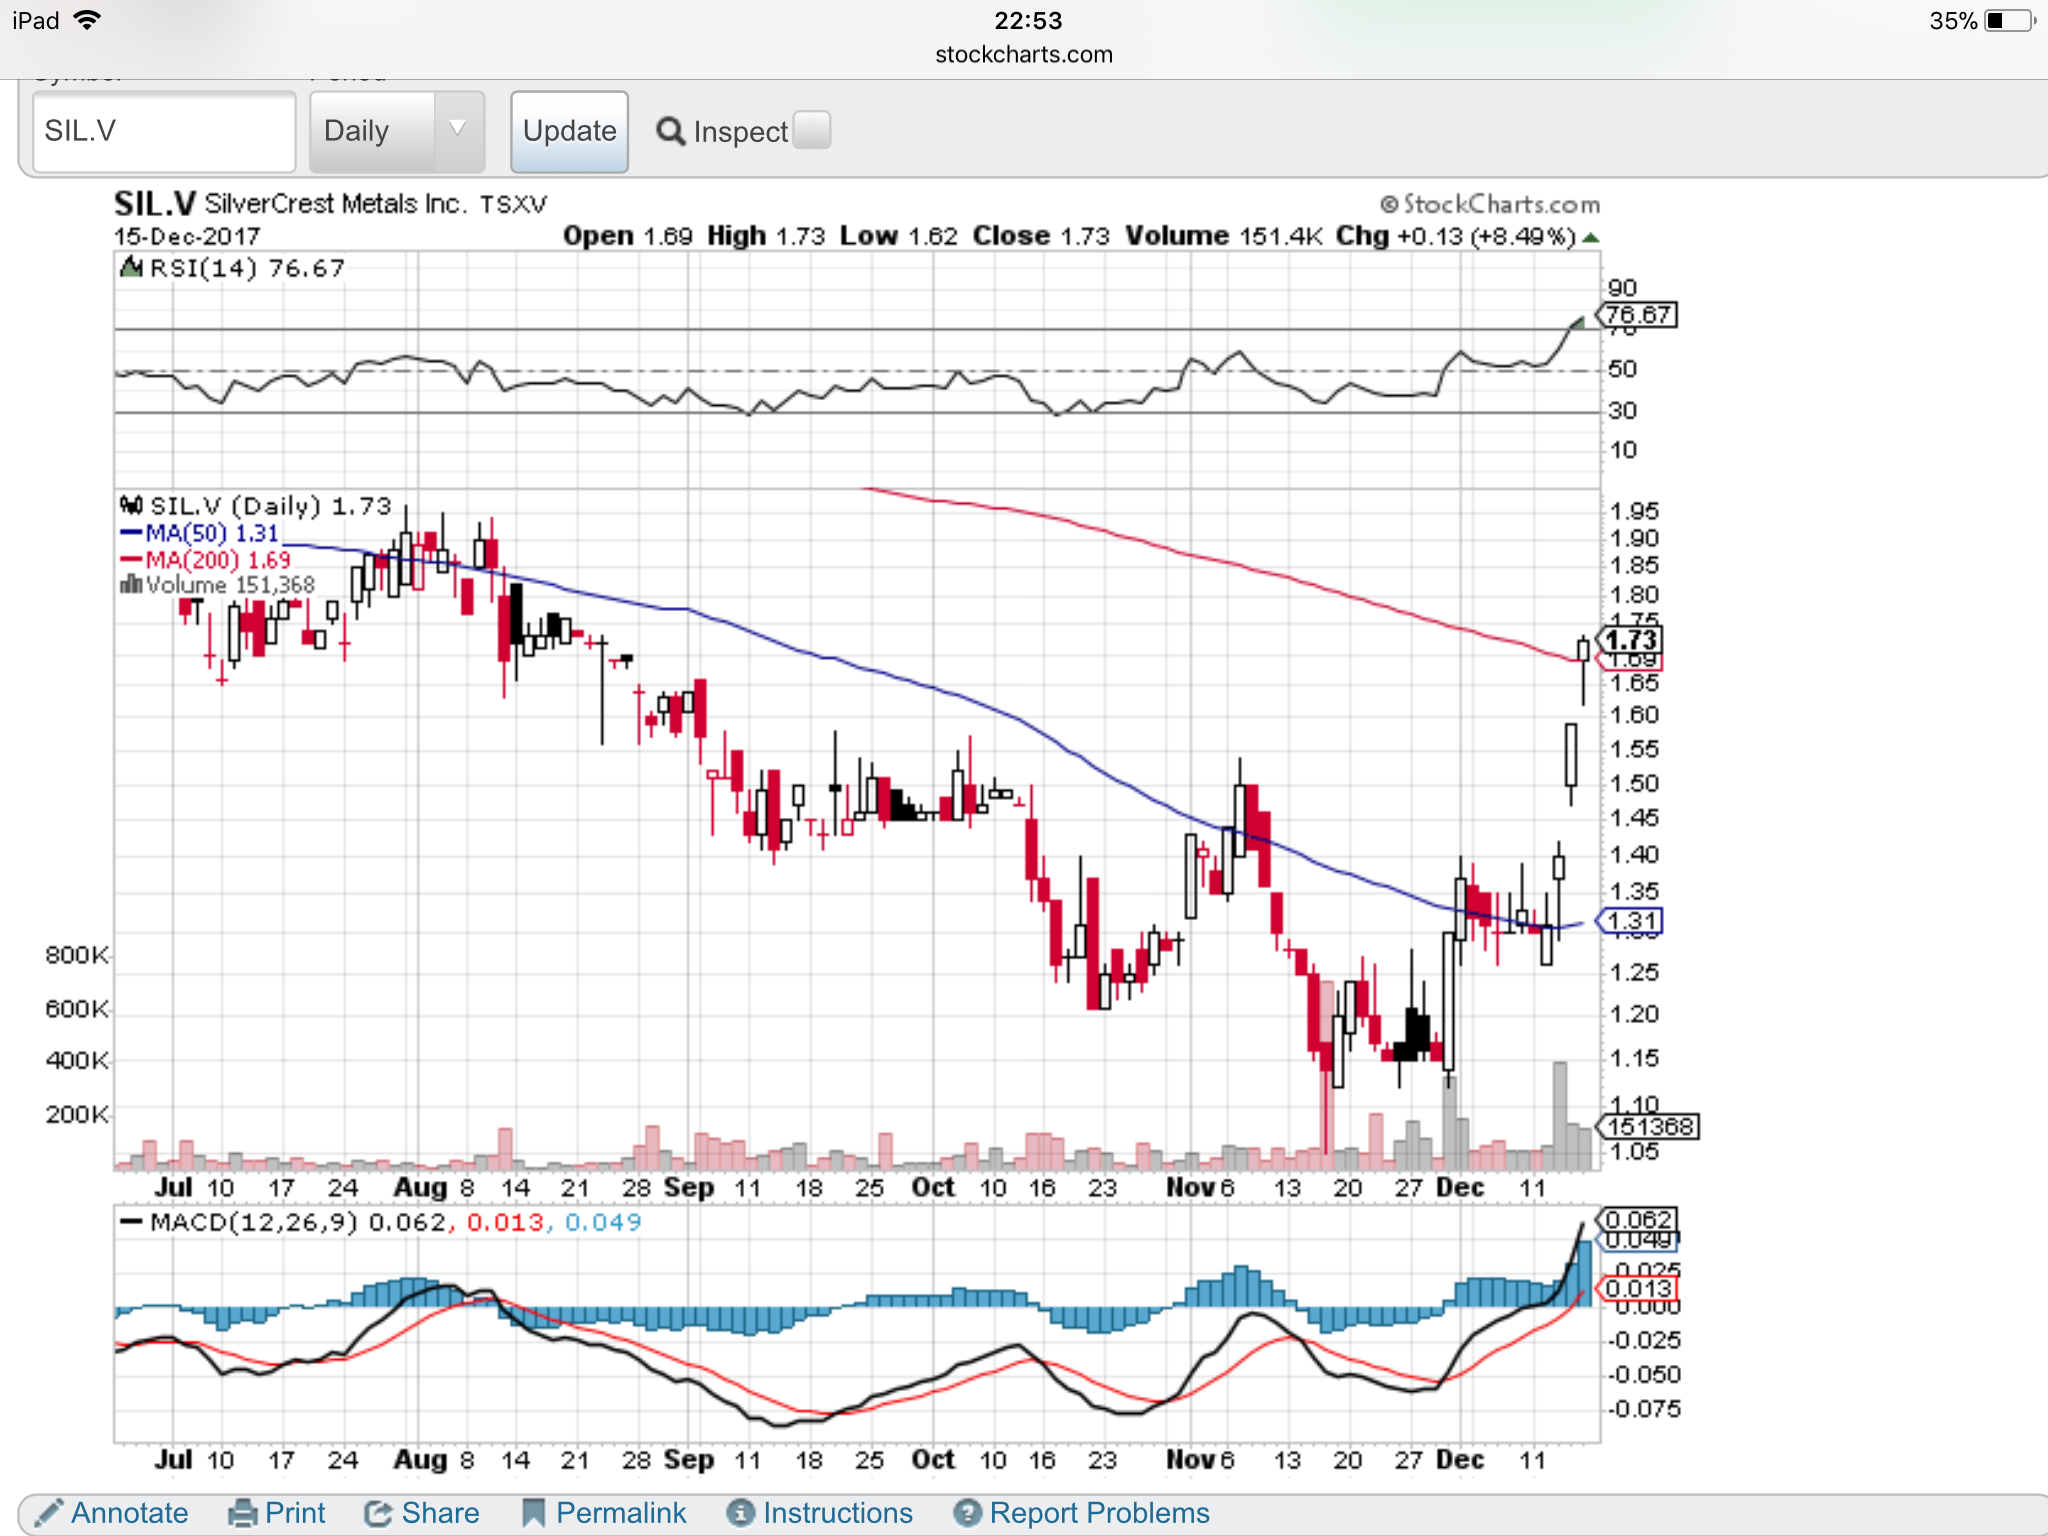Screen dimensions: 2048x1536
Task: Click the red MA(200) legend line
Action: pyautogui.click(x=131, y=559)
